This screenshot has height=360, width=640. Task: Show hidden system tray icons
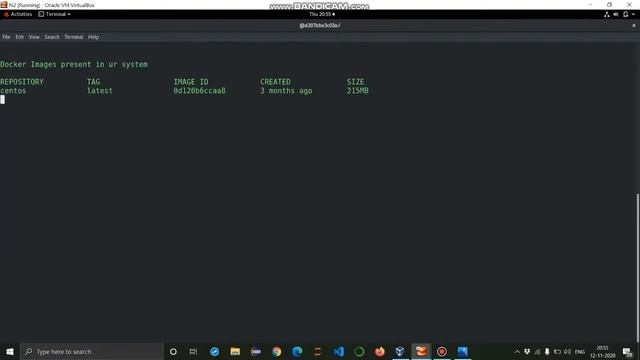(517, 351)
